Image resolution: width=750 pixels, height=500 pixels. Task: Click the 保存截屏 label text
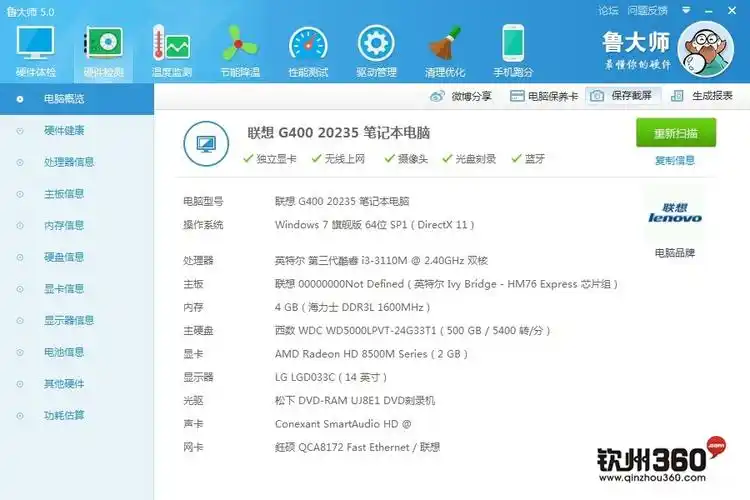631,96
